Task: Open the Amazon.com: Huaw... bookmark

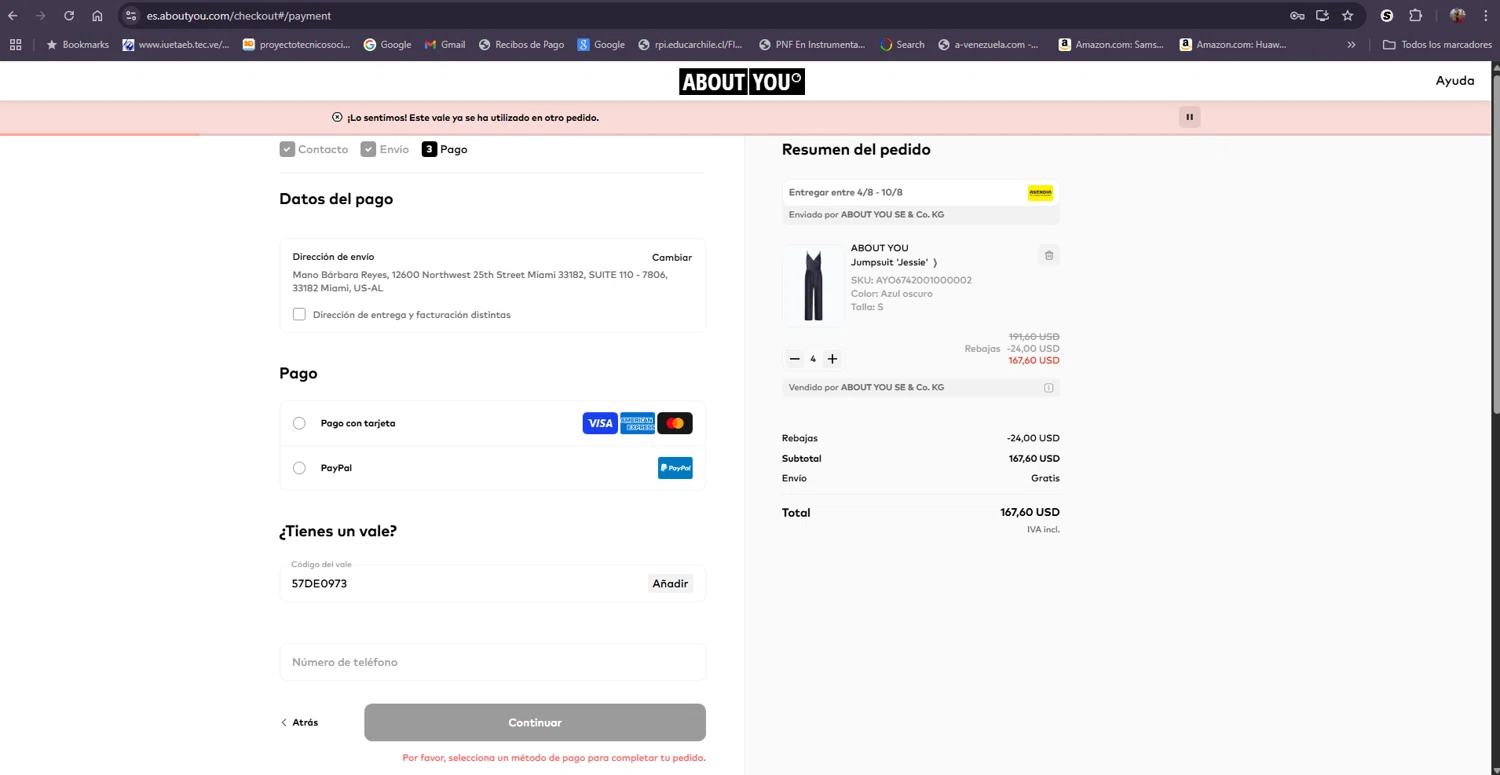Action: click(1233, 45)
